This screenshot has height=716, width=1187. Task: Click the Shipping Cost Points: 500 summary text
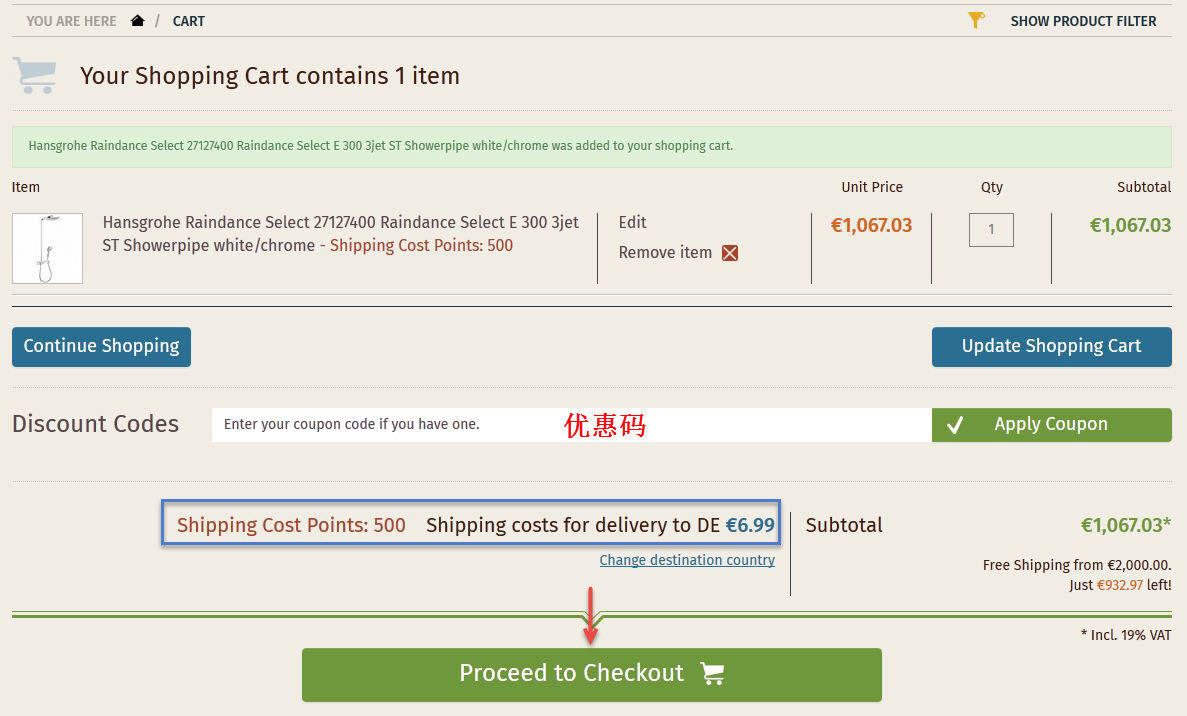291,525
